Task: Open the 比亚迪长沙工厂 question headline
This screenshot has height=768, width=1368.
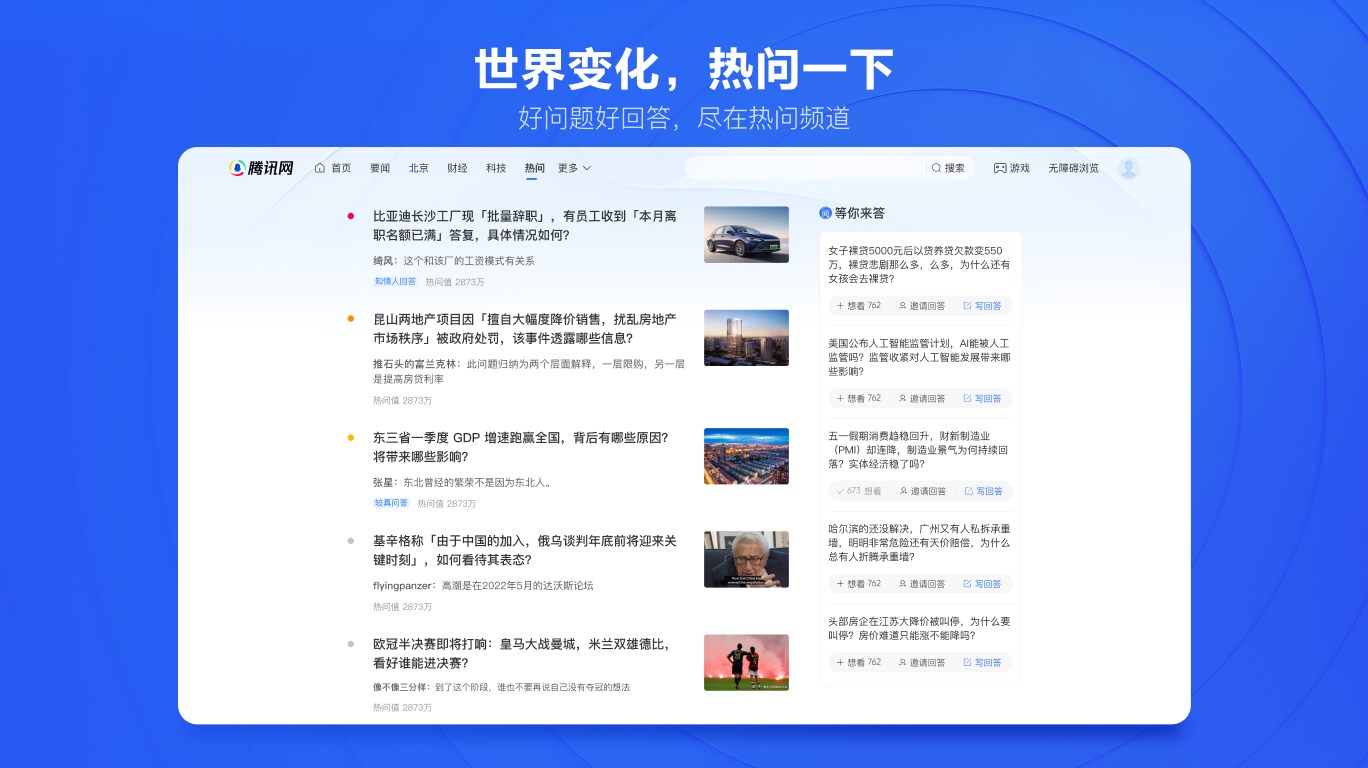Action: coord(527,226)
